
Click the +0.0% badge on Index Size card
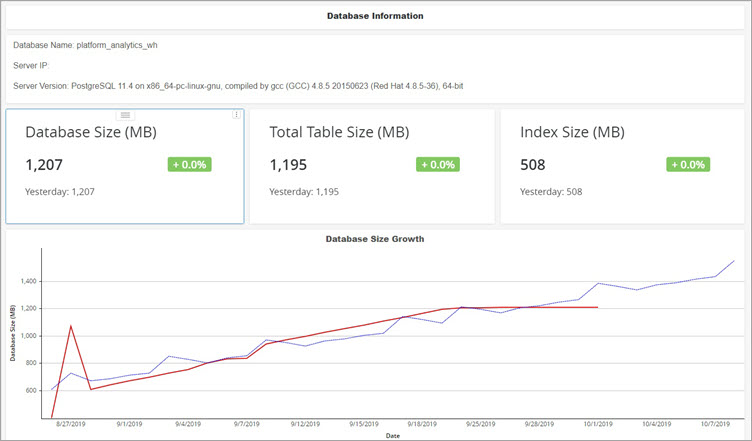pyautogui.click(x=688, y=164)
